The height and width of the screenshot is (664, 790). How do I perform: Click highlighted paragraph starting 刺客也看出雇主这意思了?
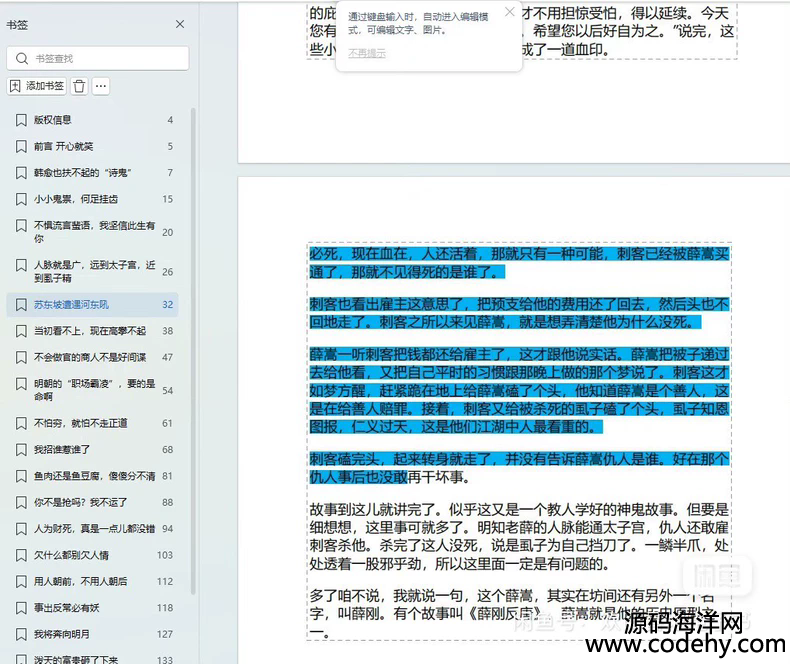(x=519, y=313)
